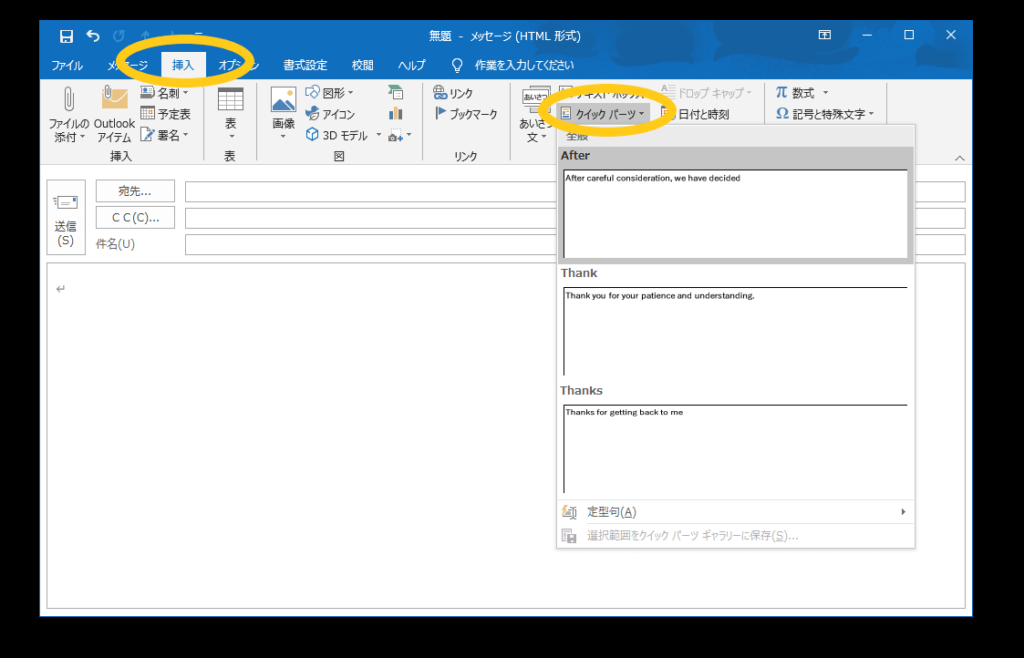Click the ブックマーク flag button
Viewport: 1024px width, 658px height.
click(x=466, y=114)
